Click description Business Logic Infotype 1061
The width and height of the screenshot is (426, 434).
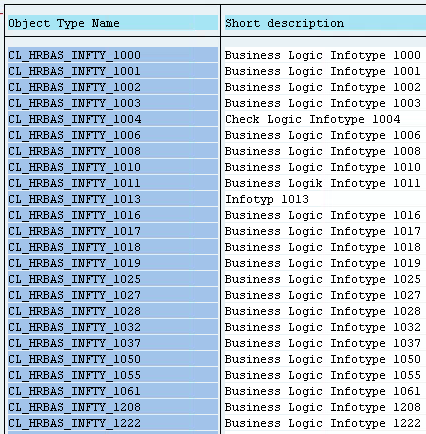[323, 391]
